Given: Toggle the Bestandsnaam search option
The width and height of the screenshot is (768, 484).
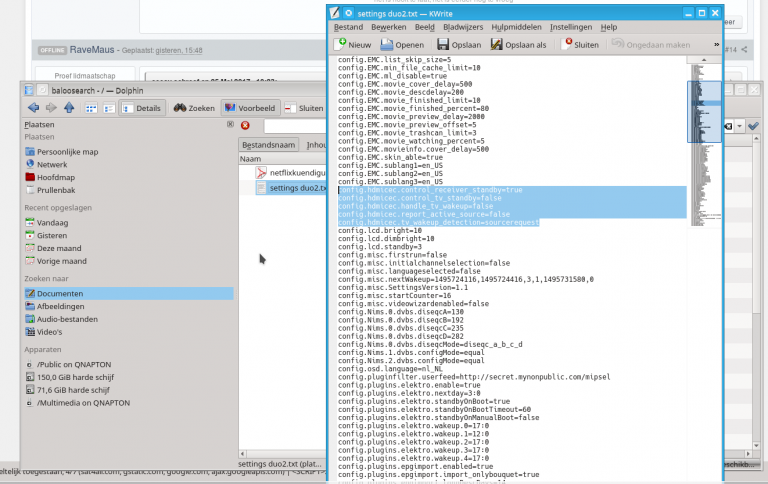Looking at the screenshot, I should pyautogui.click(x=270, y=145).
